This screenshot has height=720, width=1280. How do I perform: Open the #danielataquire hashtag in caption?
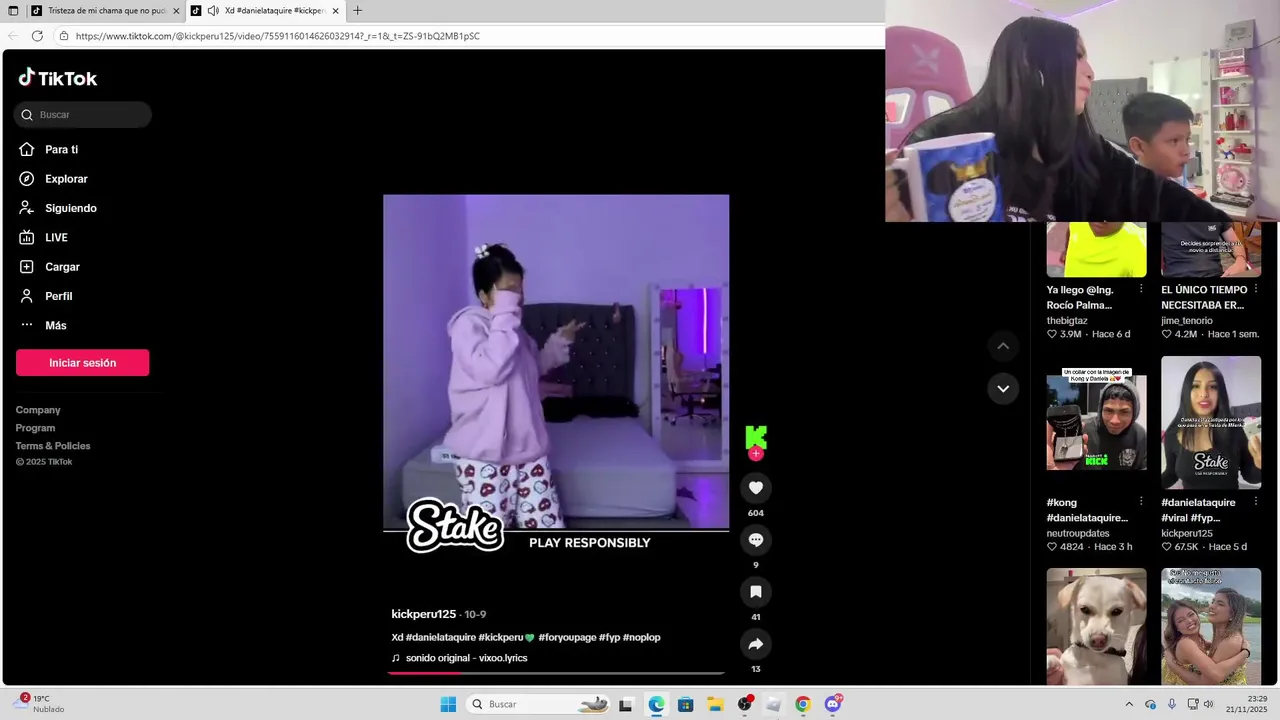coord(441,637)
